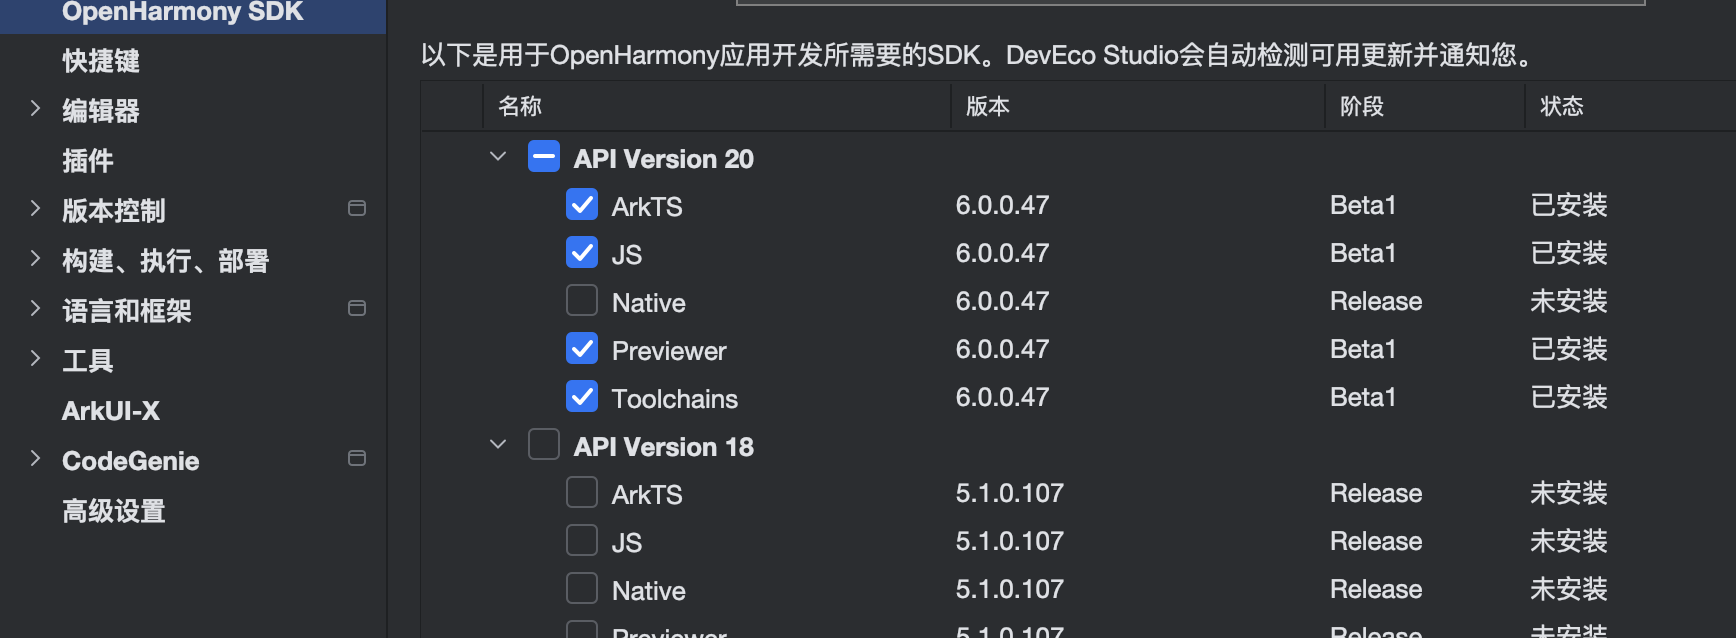The width and height of the screenshot is (1736, 638).
Task: Click project-level icon beside 语言和框架
Action: 356,308
